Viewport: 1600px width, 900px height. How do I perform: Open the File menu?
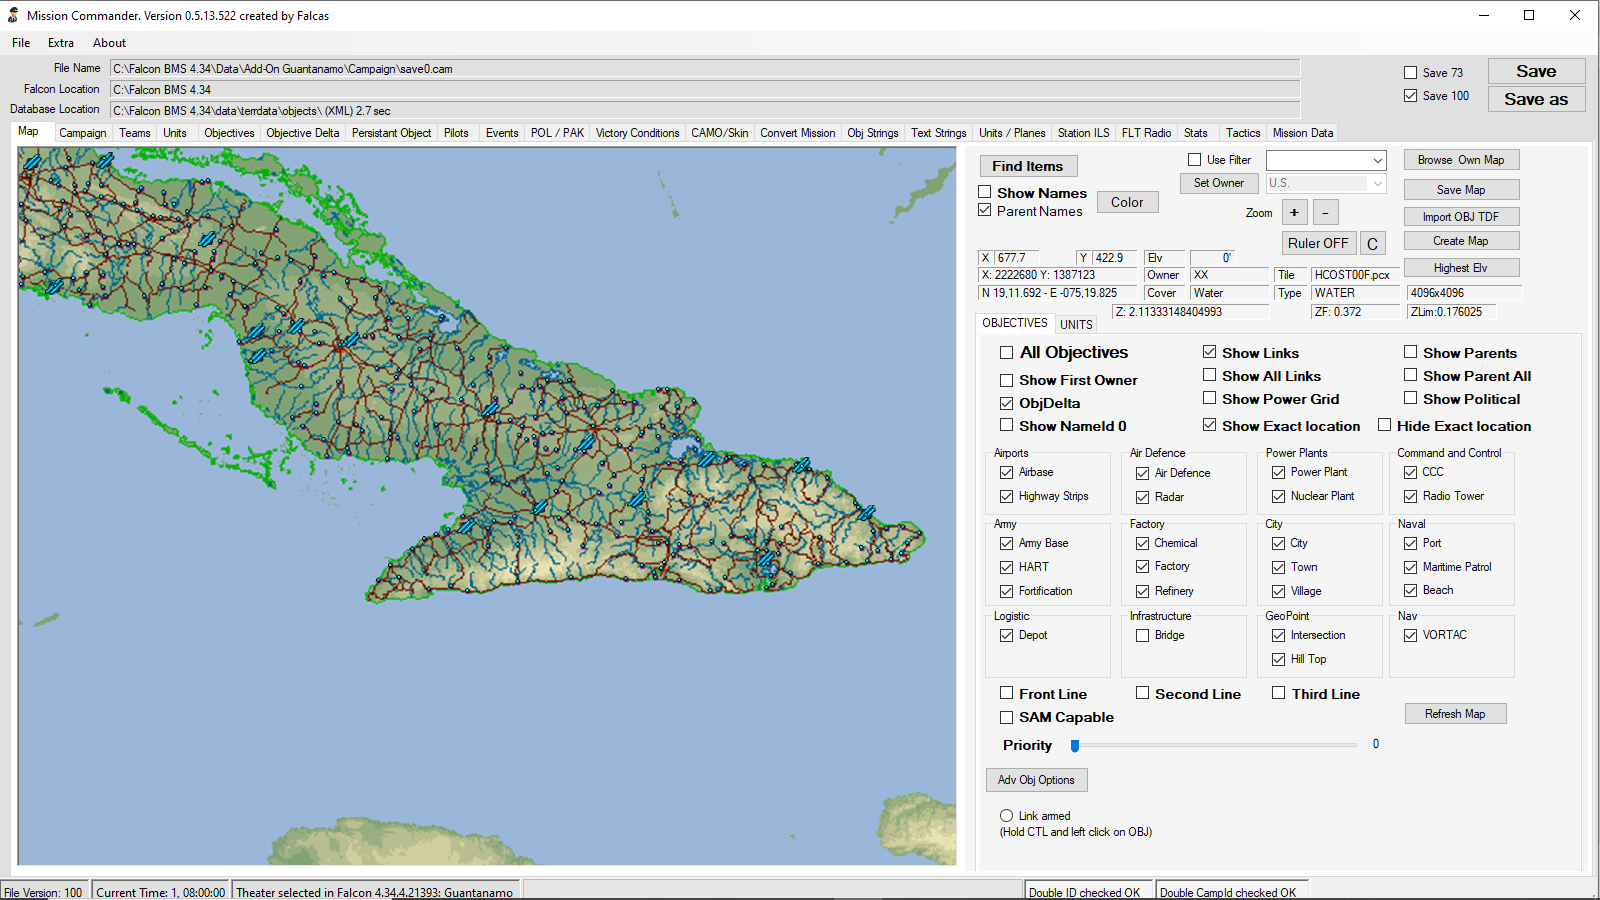[x=21, y=43]
